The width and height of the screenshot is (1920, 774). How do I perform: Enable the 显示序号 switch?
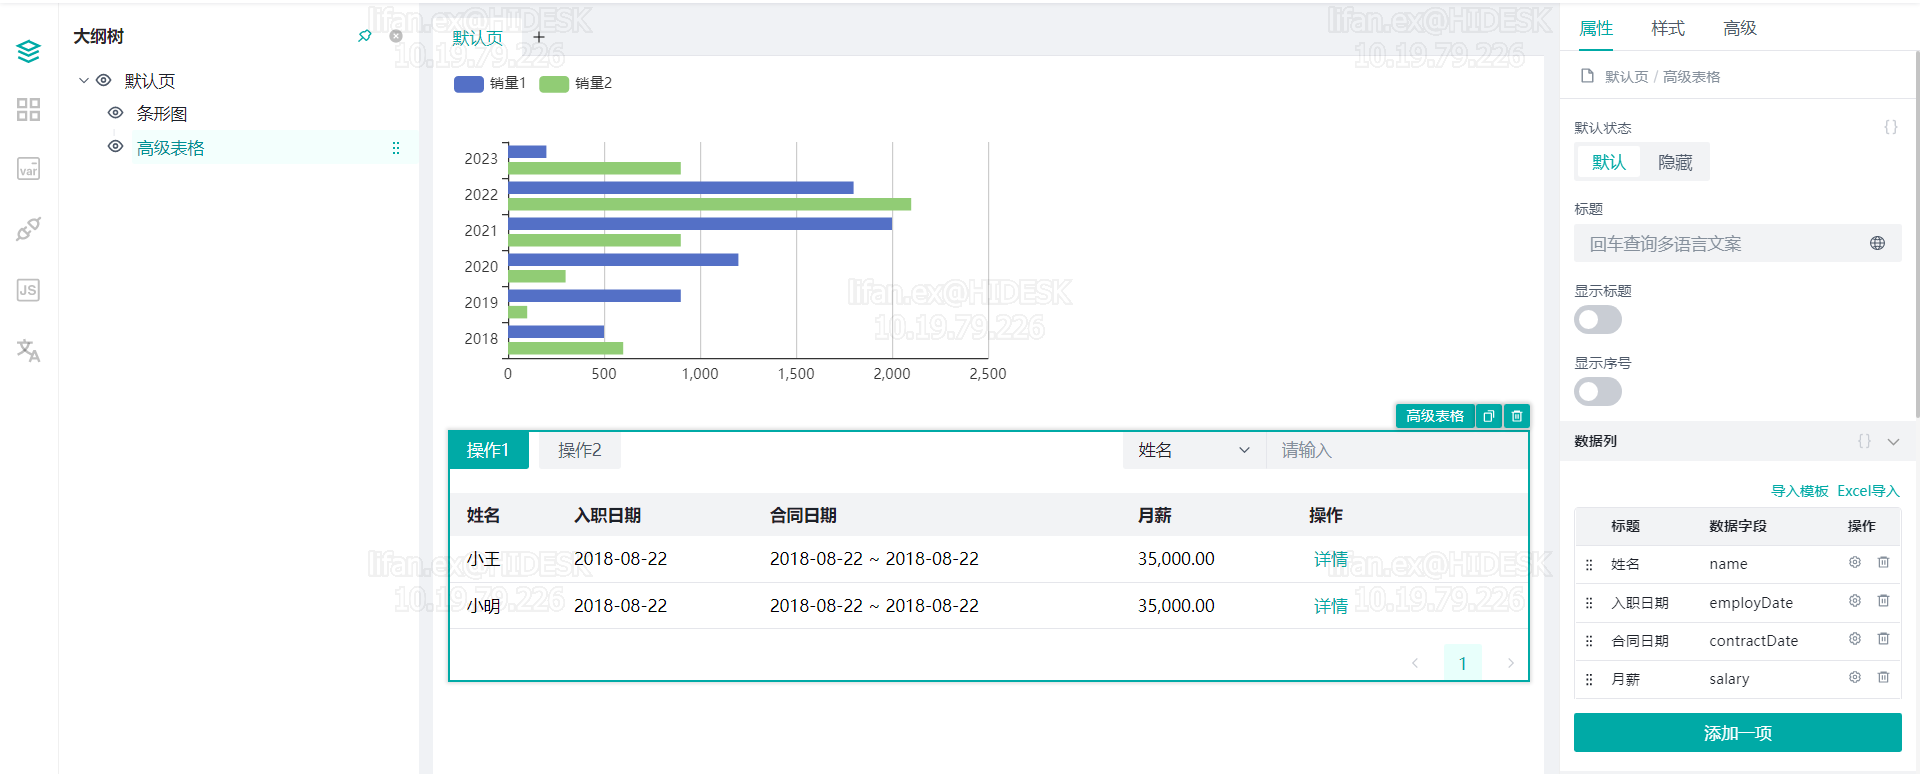click(1597, 392)
